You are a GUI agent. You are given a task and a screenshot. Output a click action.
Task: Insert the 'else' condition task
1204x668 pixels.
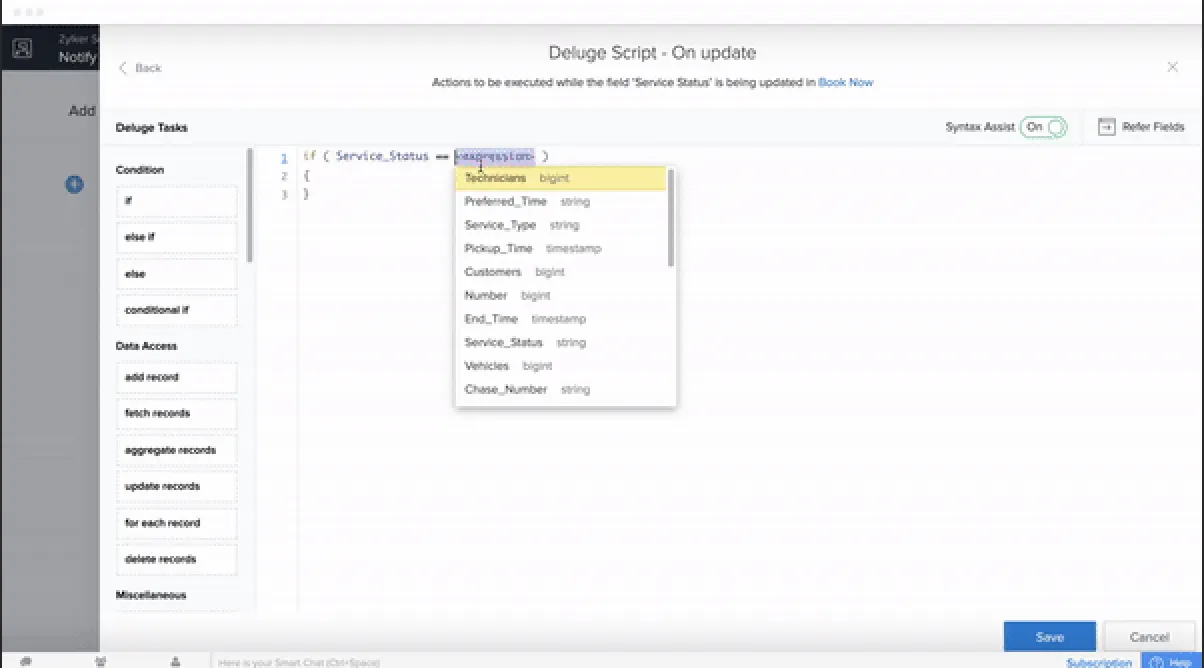tap(177, 274)
